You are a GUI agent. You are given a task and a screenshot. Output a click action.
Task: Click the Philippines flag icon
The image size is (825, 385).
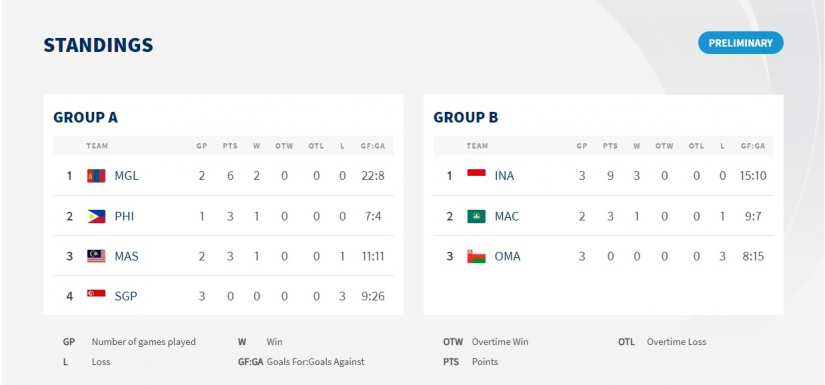click(x=96, y=216)
